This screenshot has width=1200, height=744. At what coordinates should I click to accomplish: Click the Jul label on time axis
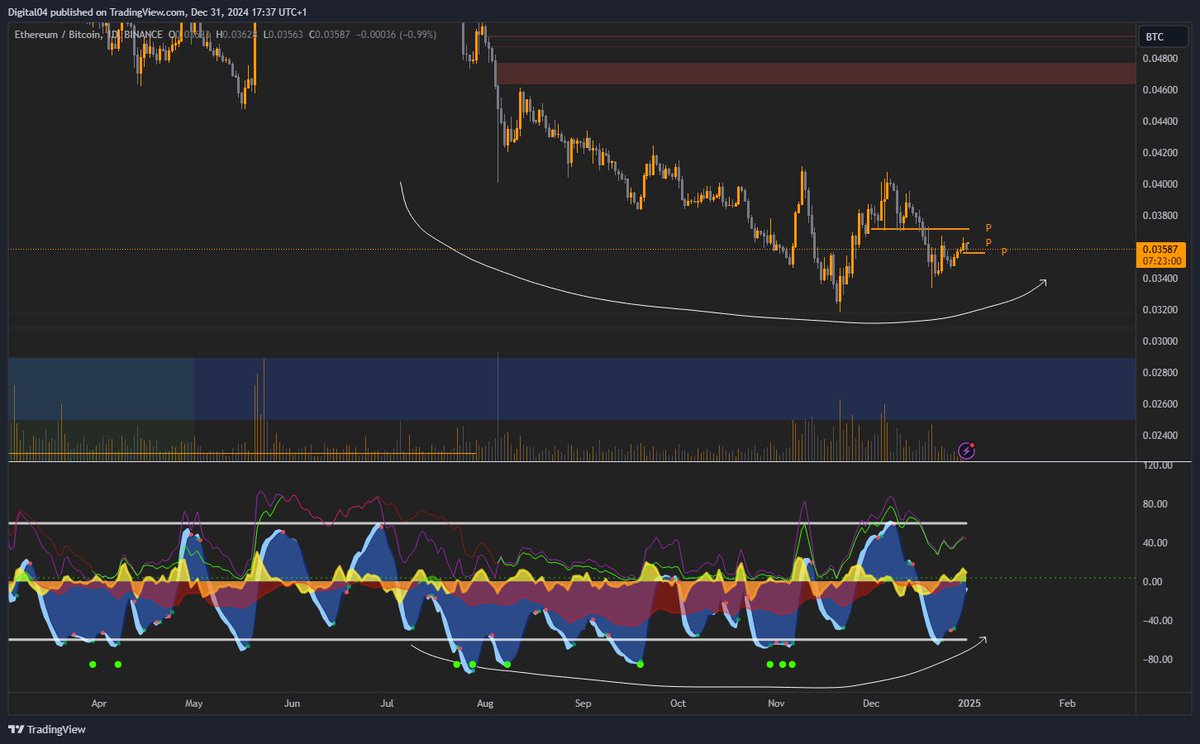click(386, 704)
